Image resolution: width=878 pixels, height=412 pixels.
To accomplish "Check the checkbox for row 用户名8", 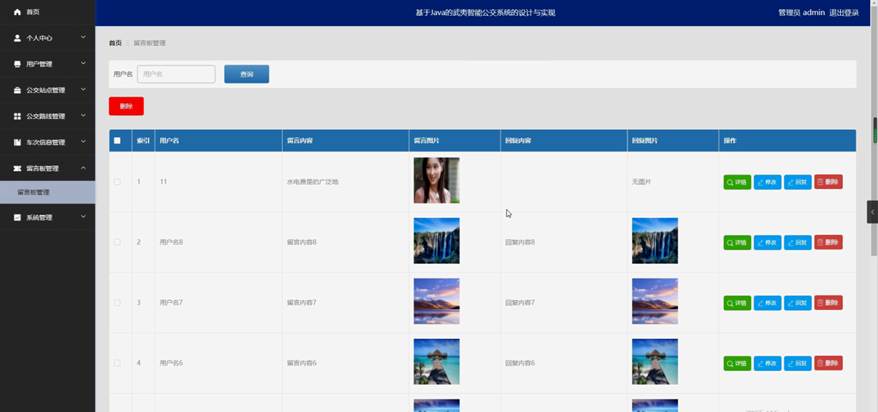I will (117, 242).
